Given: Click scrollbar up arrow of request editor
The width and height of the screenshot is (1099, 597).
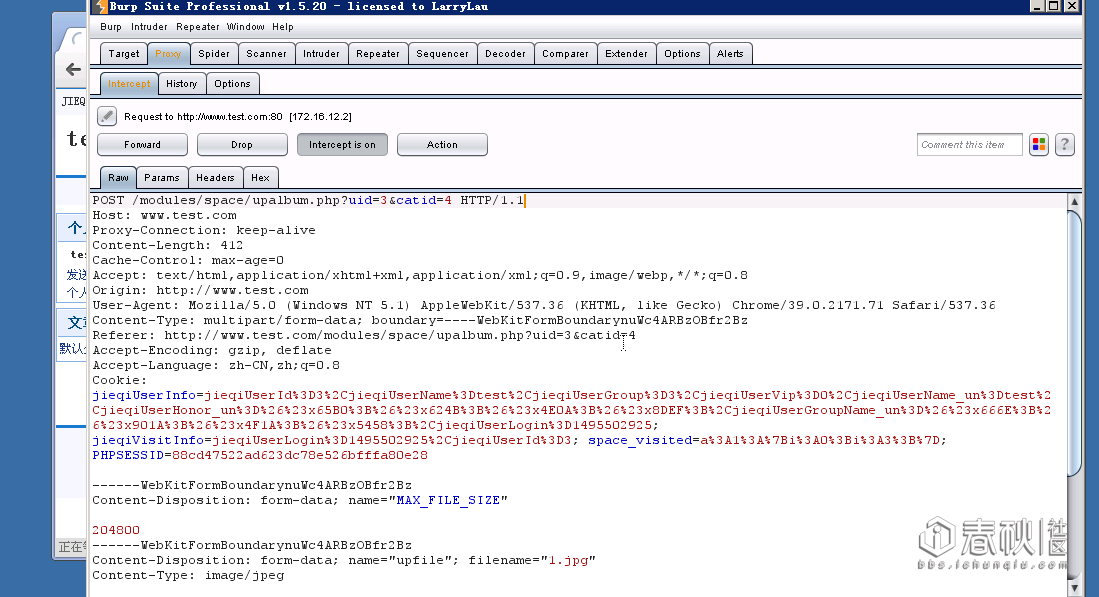Looking at the screenshot, I should point(1074,201).
